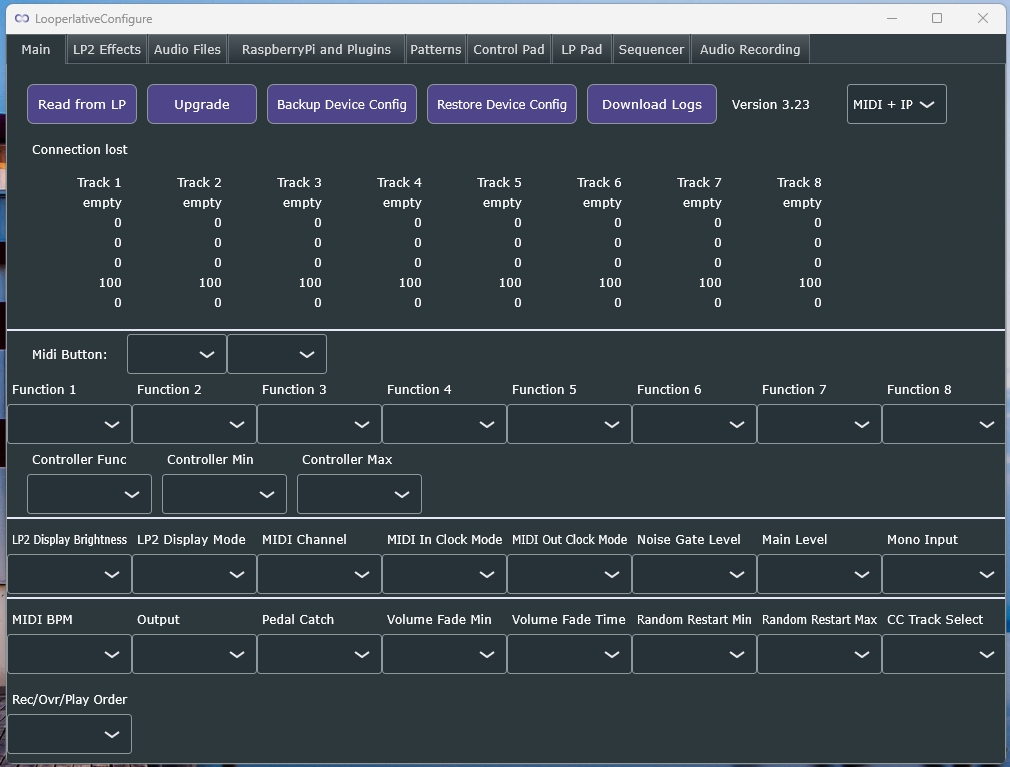1010x767 pixels.
Task: Switch to the LP2 Effects tab
Action: [107, 50]
